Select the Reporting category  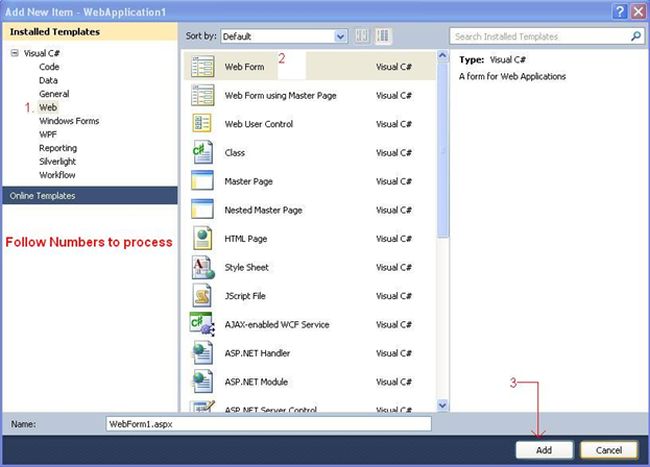click(x=58, y=148)
